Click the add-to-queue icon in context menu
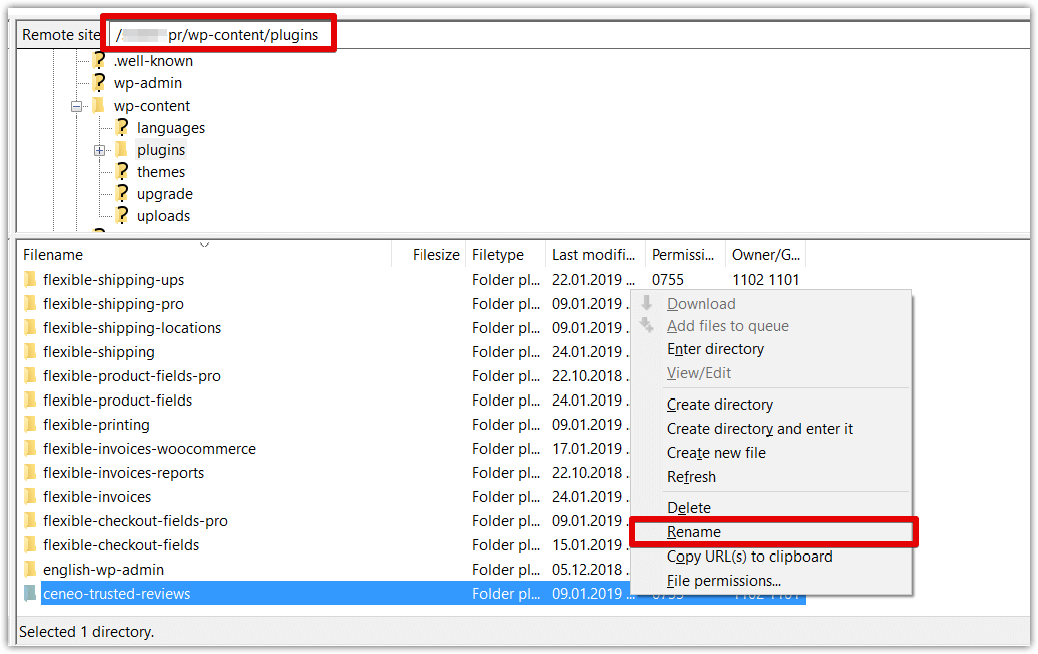The width and height of the screenshot is (1038, 654). point(647,326)
